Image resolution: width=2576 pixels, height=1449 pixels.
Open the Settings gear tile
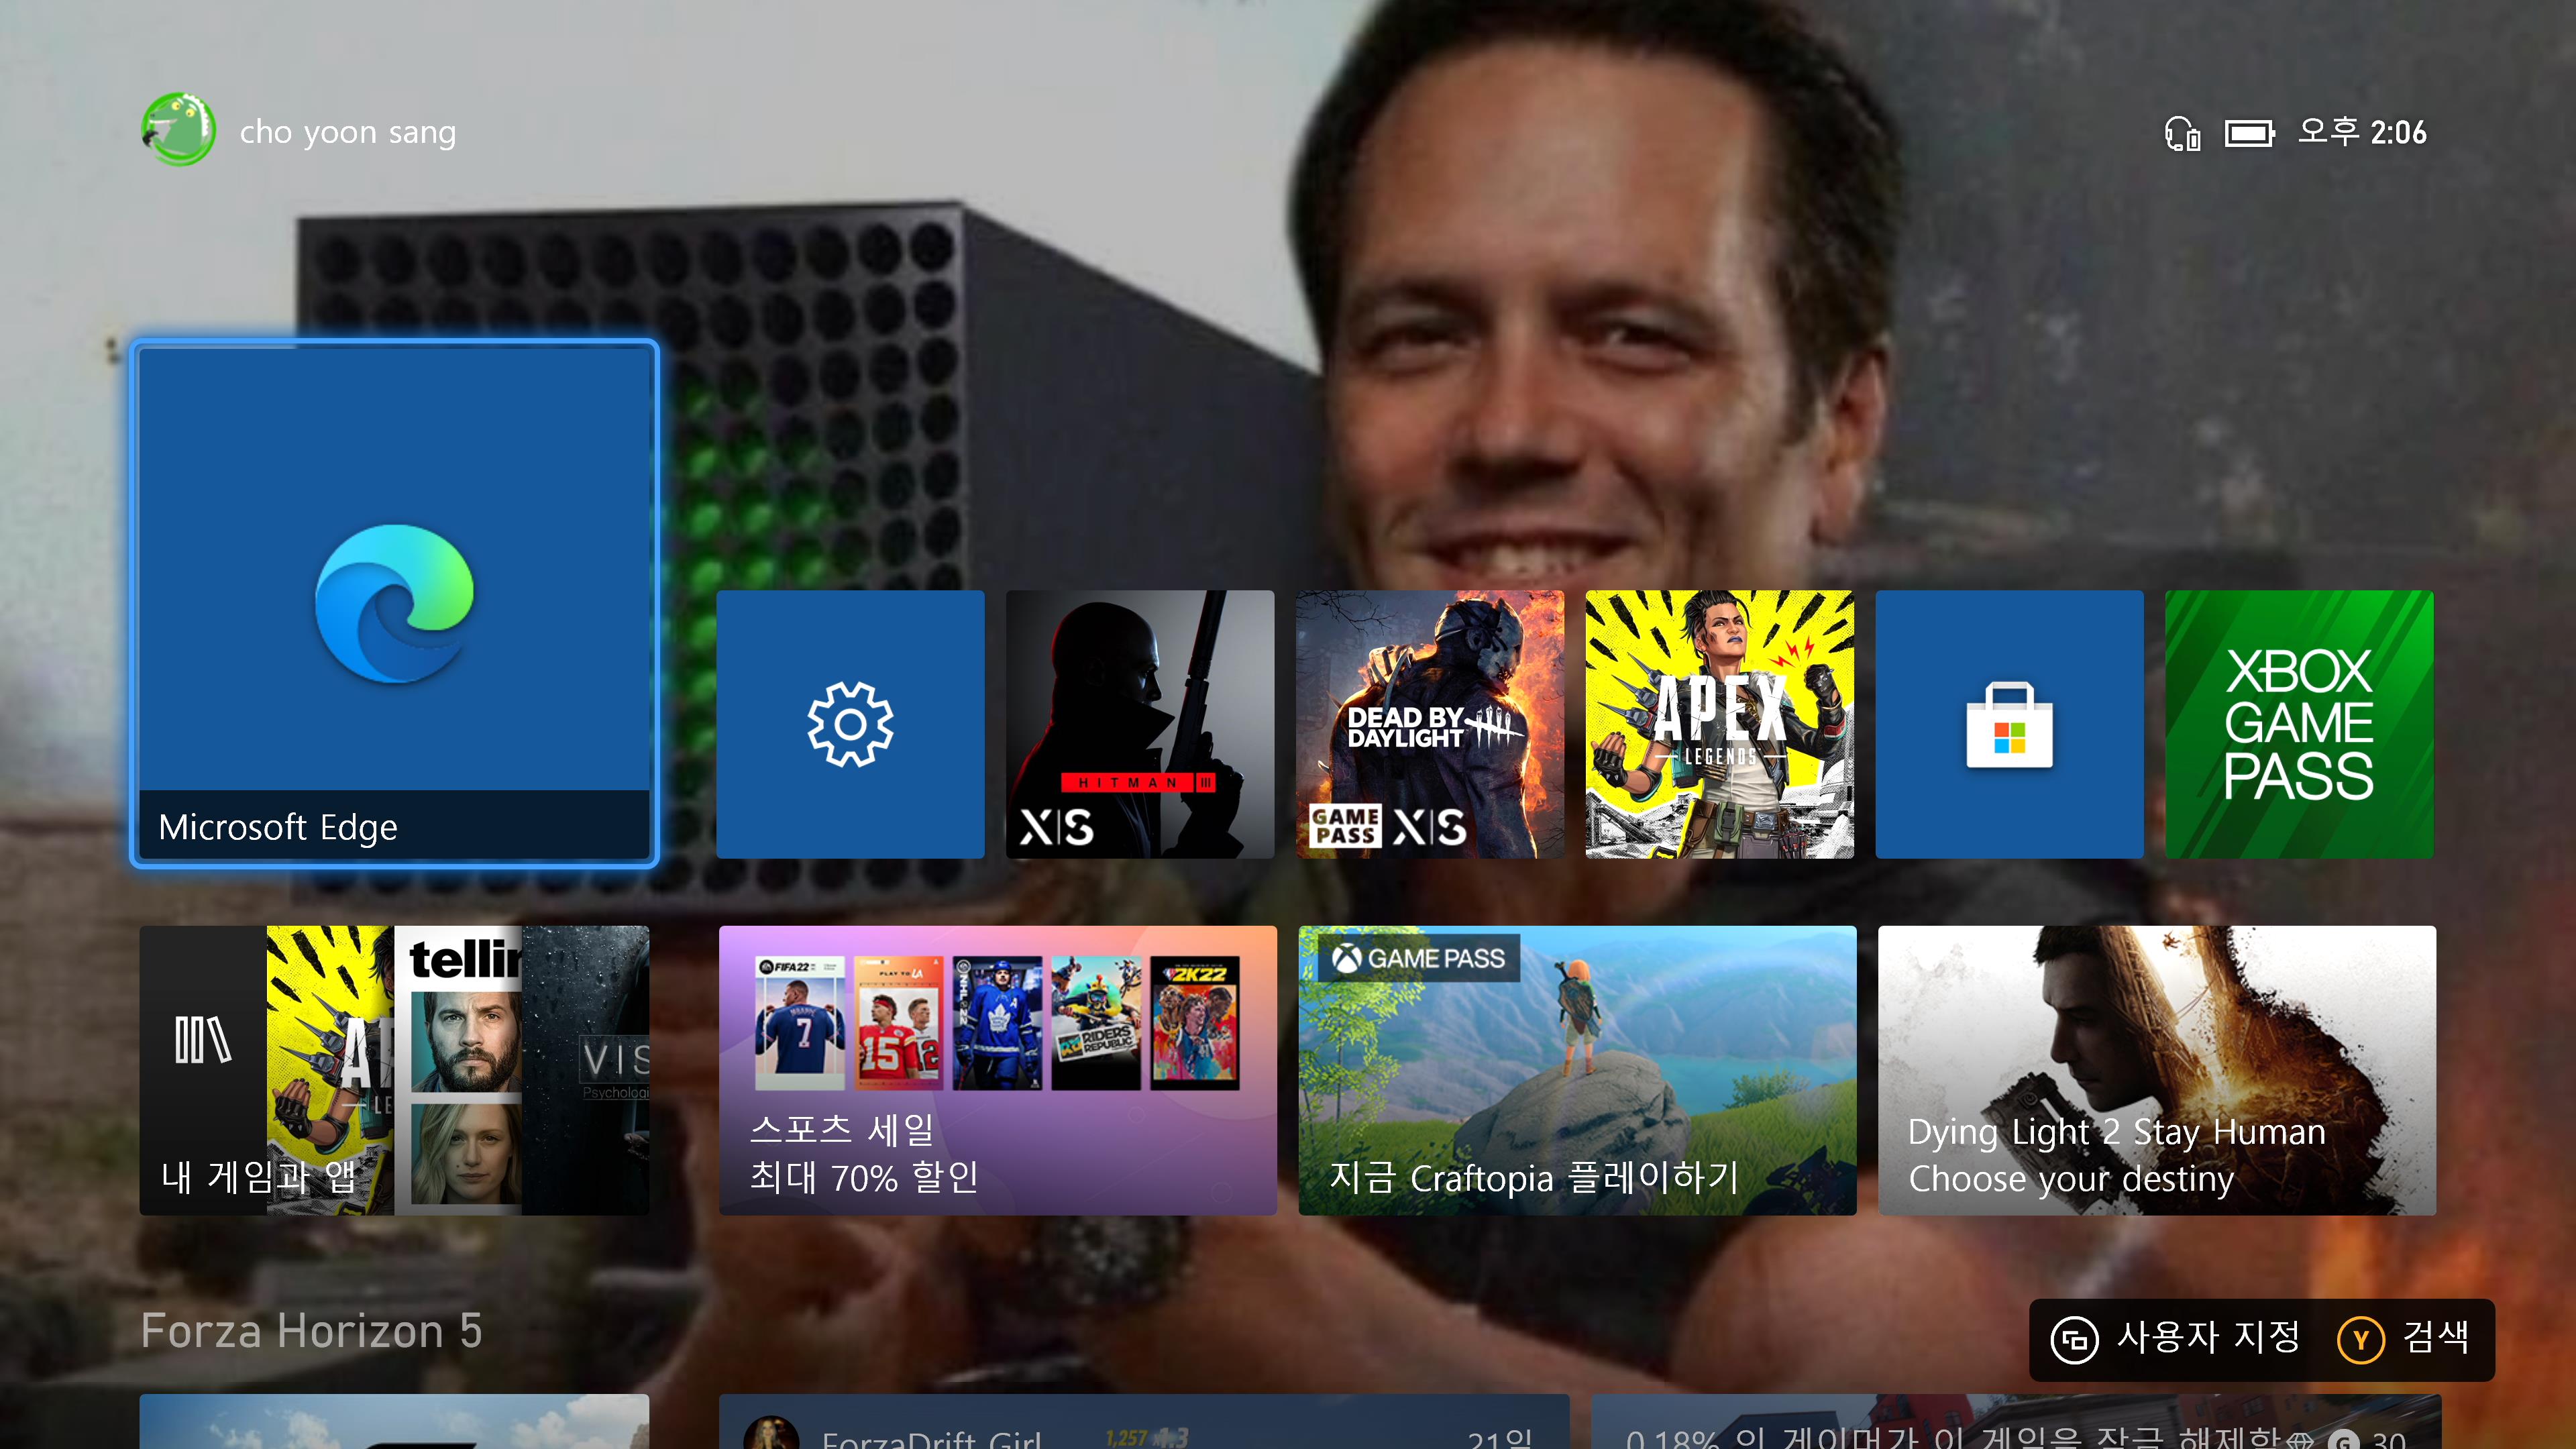(850, 724)
